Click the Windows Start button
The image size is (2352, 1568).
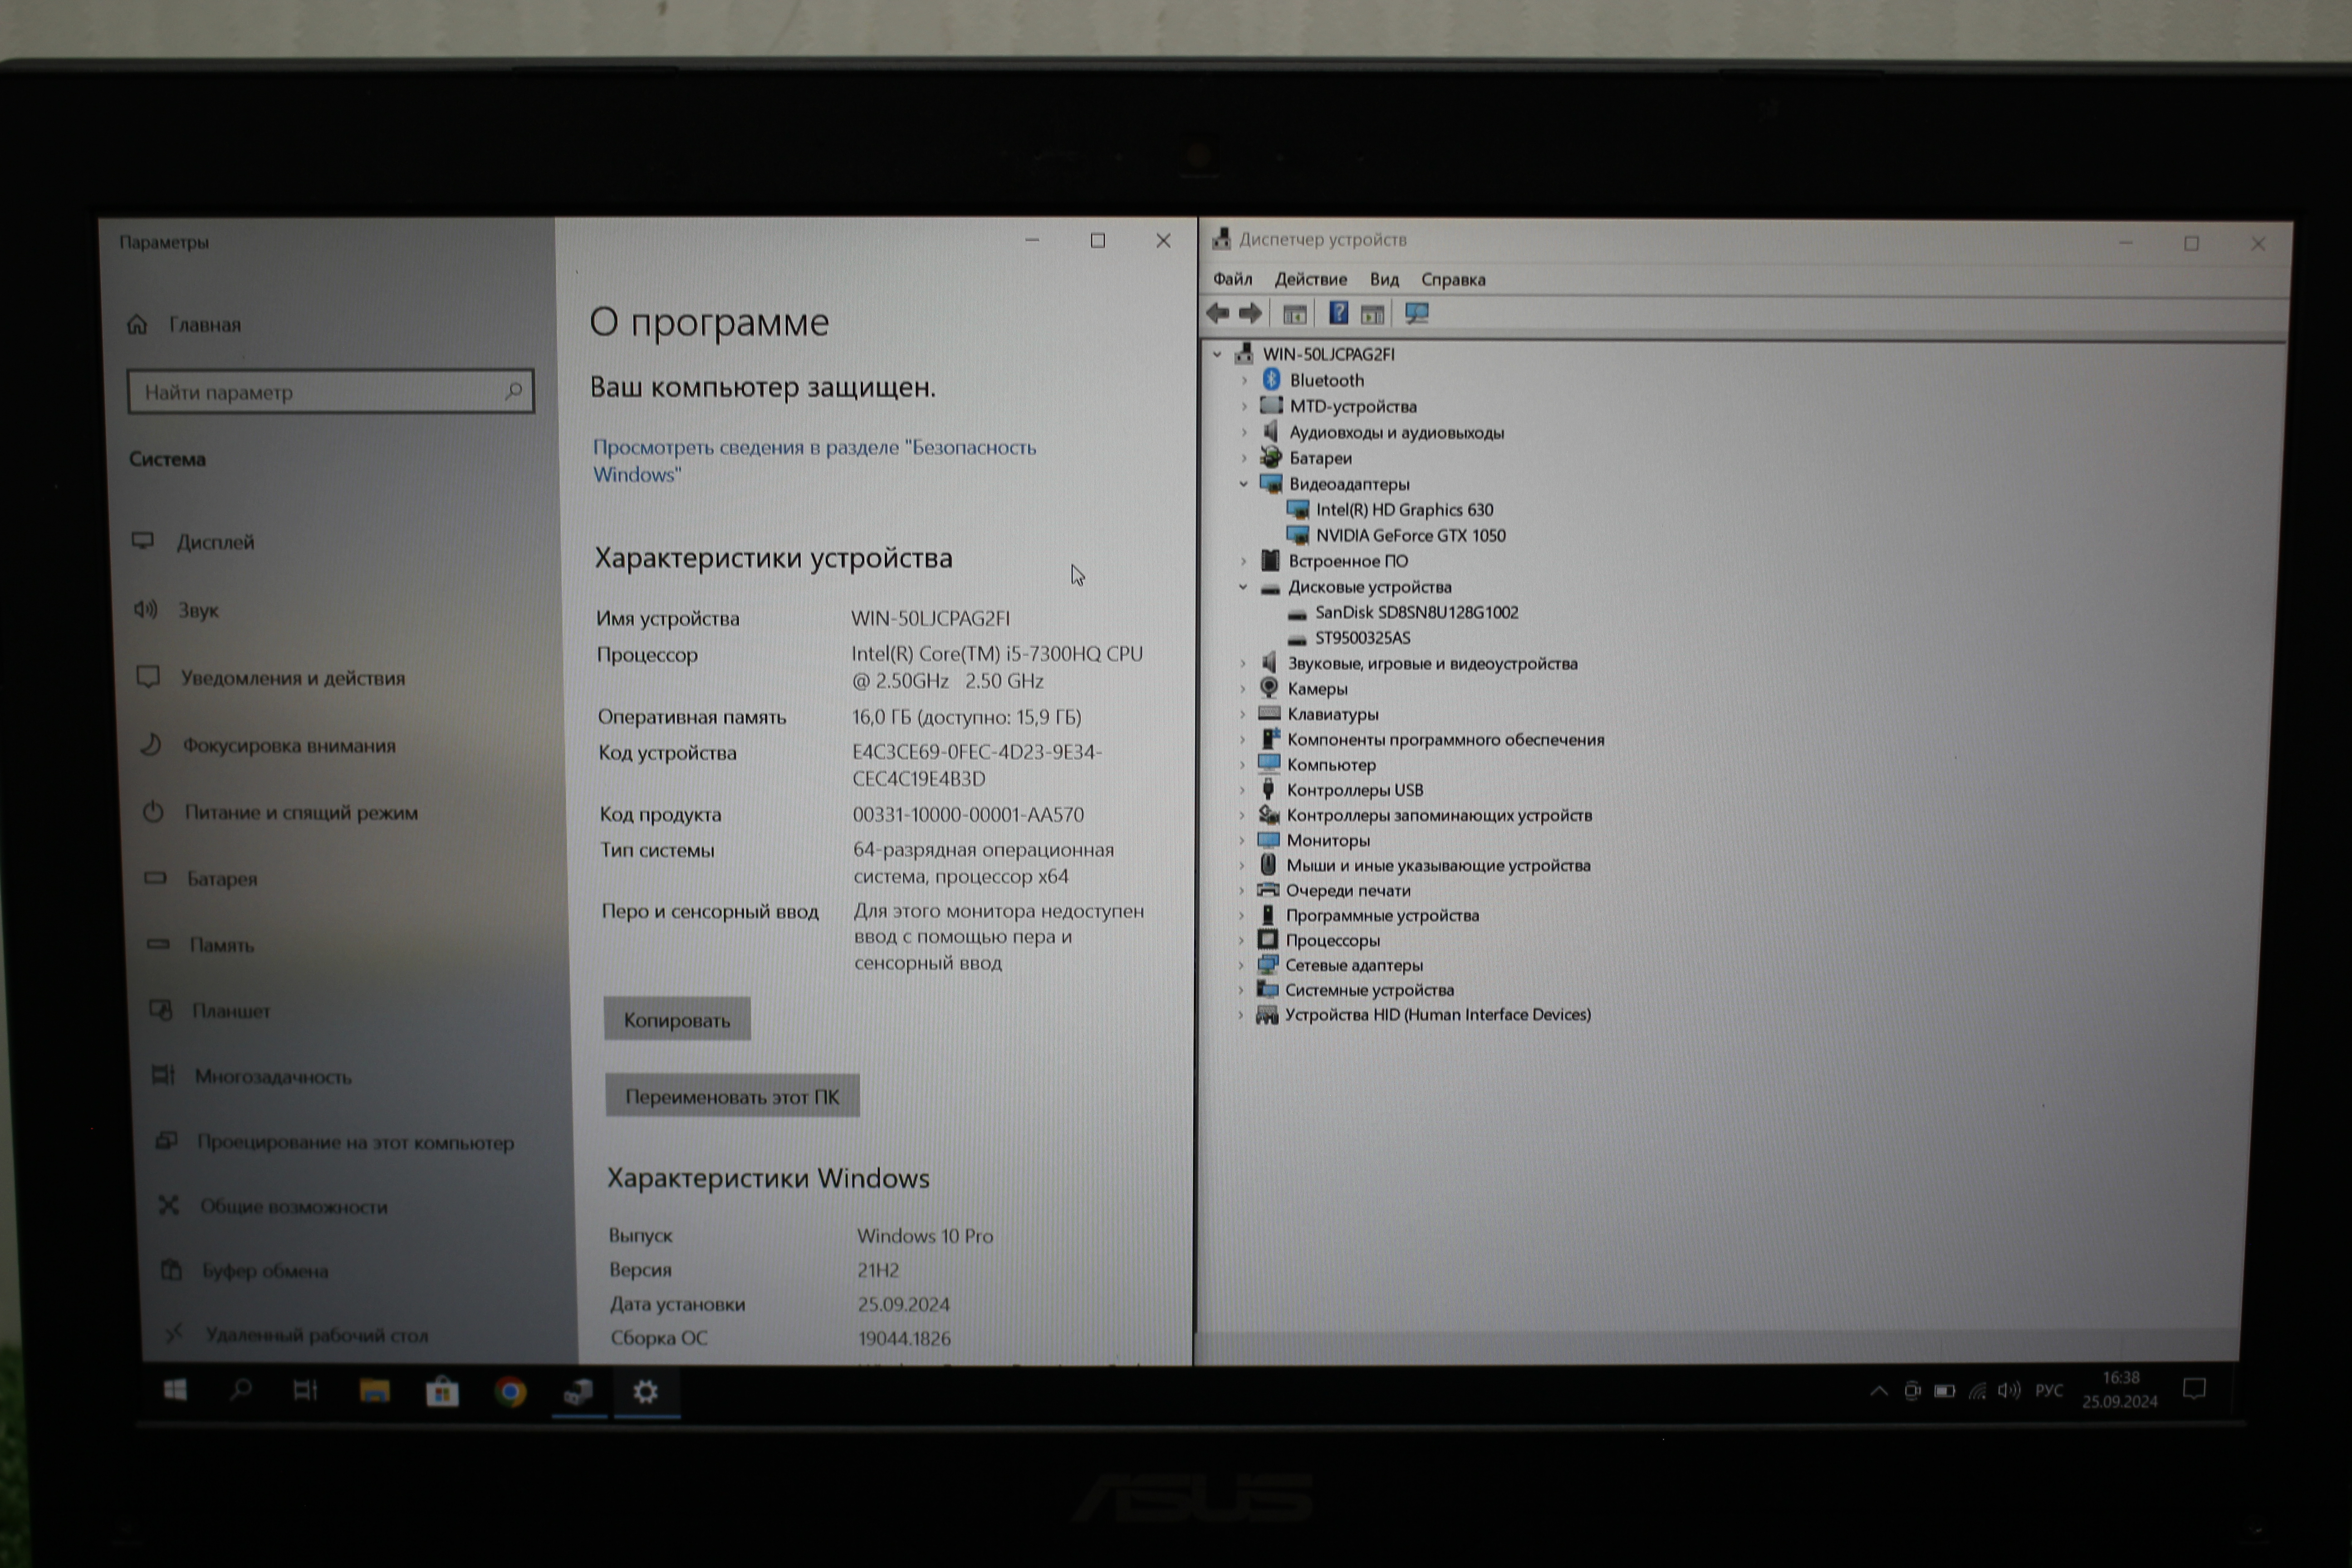pyautogui.click(x=175, y=1391)
